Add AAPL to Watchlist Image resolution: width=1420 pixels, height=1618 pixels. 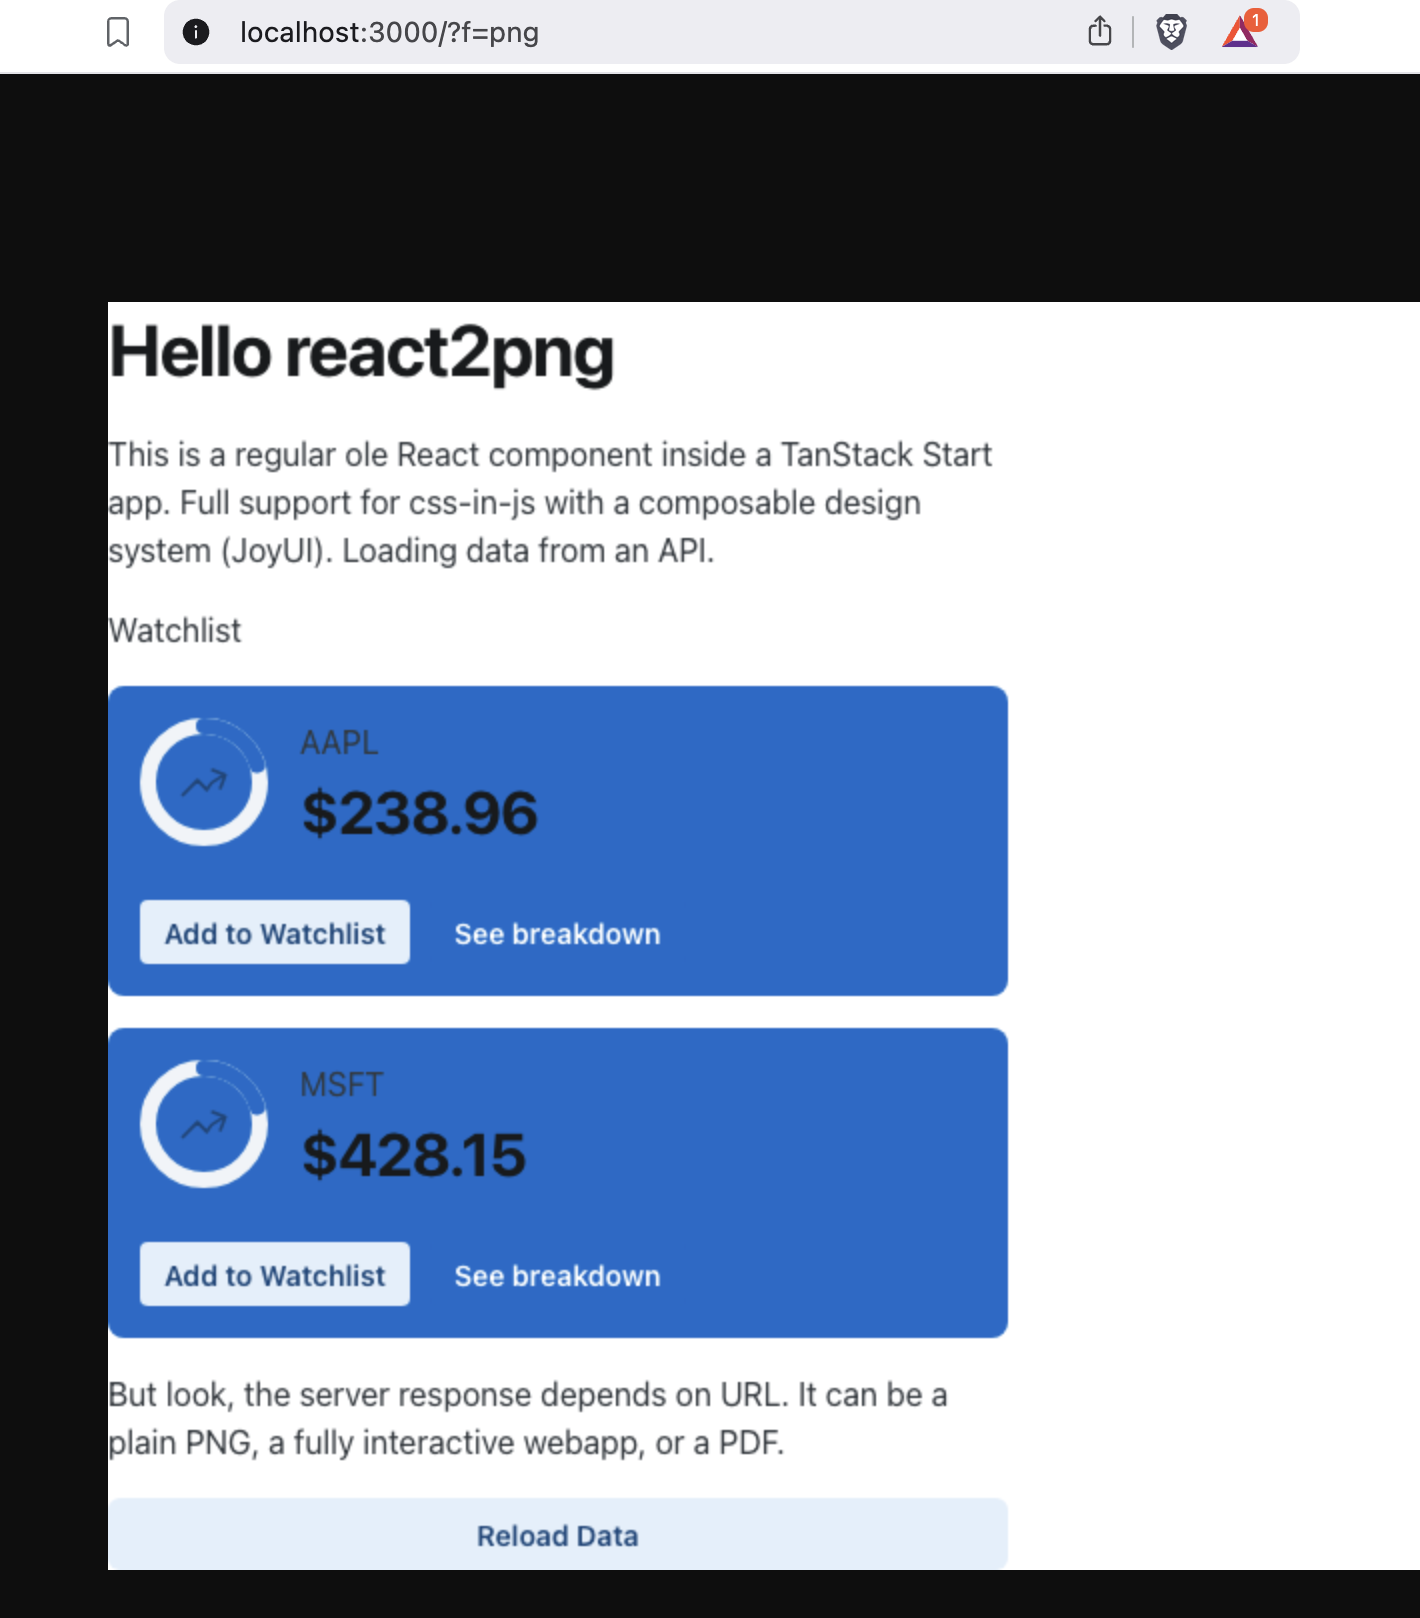click(x=275, y=932)
